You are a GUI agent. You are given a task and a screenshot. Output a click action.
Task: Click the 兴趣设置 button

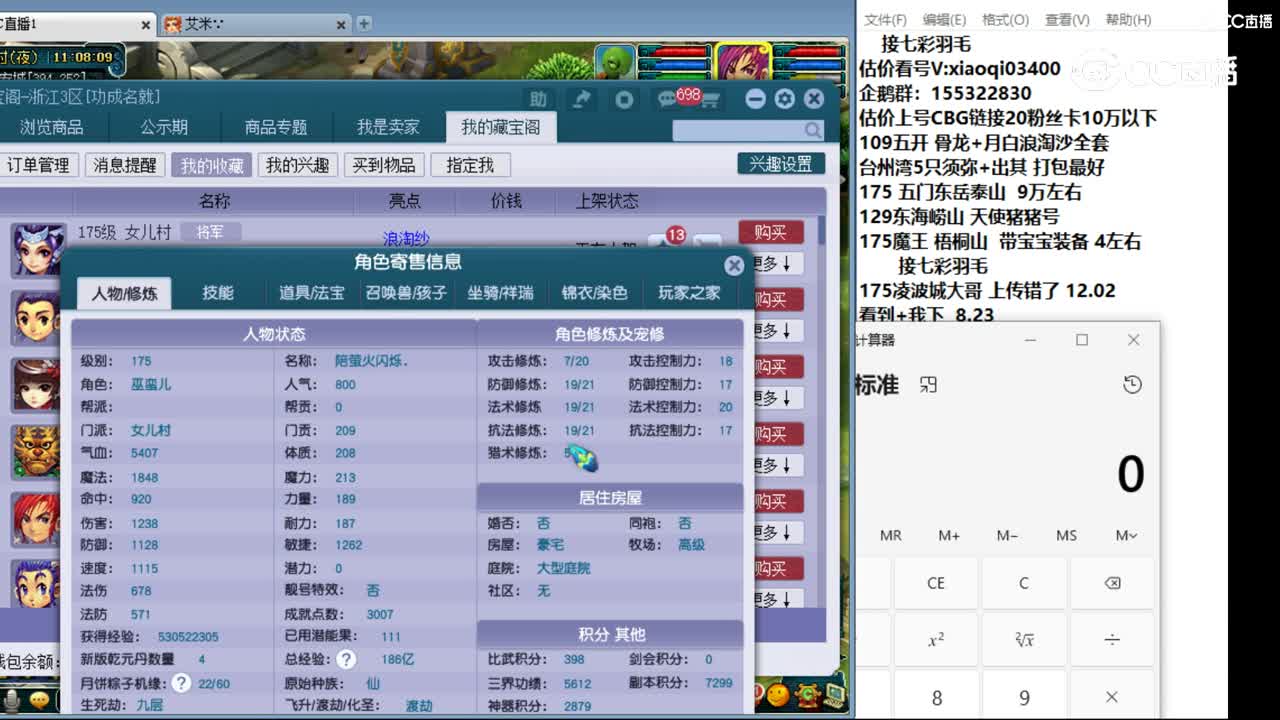pyautogui.click(x=780, y=164)
